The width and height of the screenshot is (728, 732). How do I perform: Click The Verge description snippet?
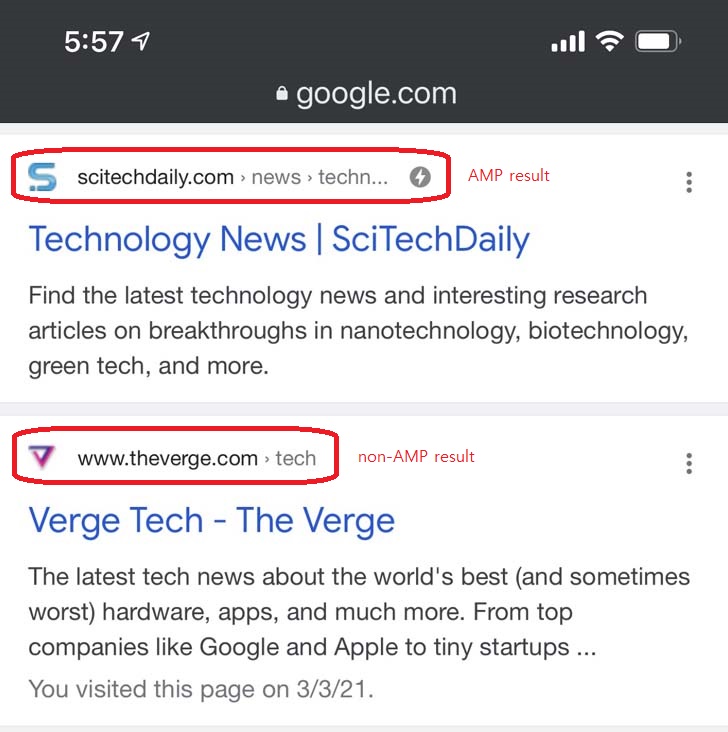pos(357,612)
